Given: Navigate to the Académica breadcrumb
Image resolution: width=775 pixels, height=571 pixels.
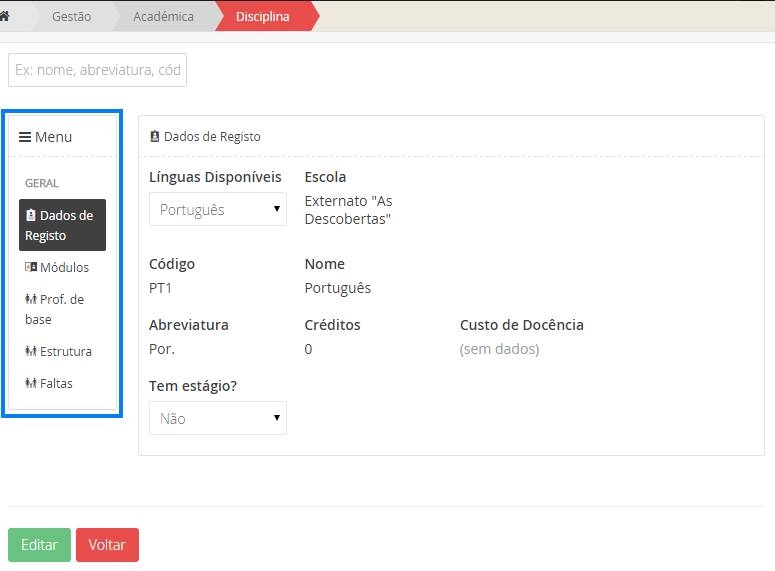Looking at the screenshot, I should coord(163,16).
